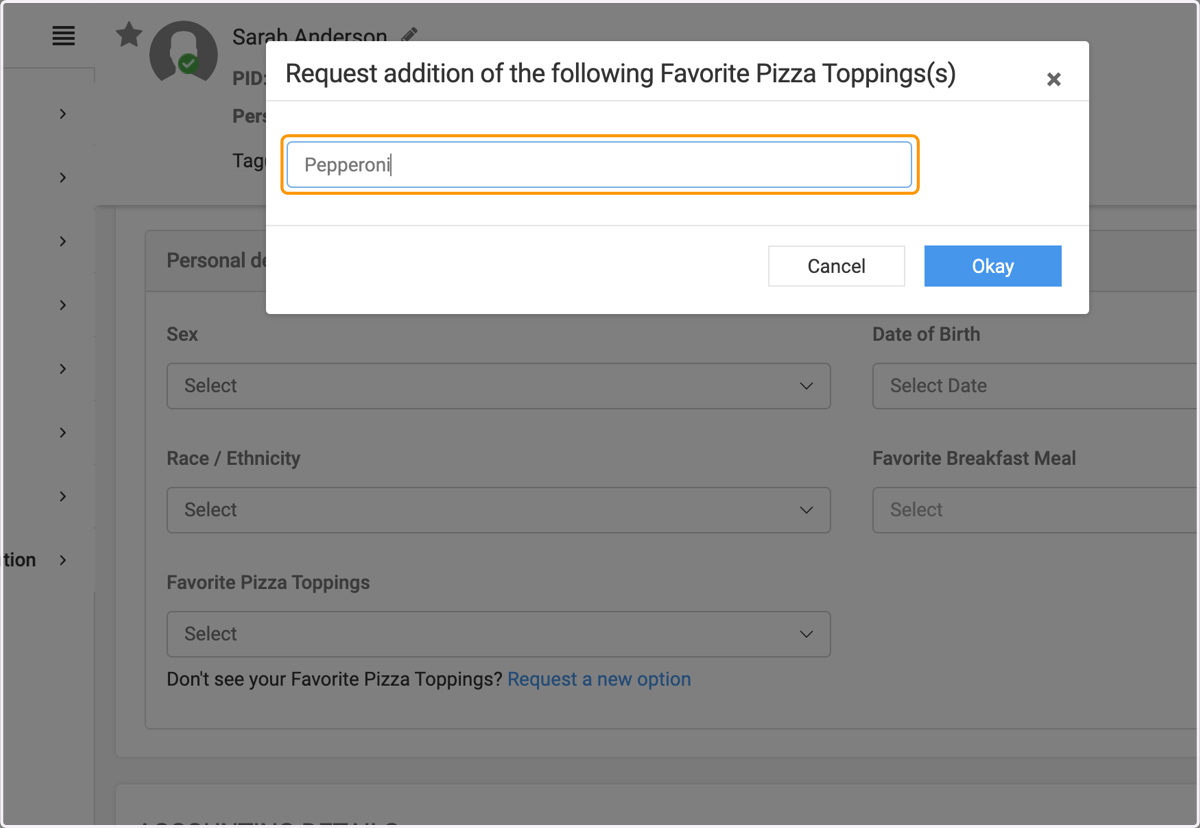Image resolution: width=1200 pixels, height=828 pixels.
Task: Open the Date of Birth picker
Action: click(1036, 386)
